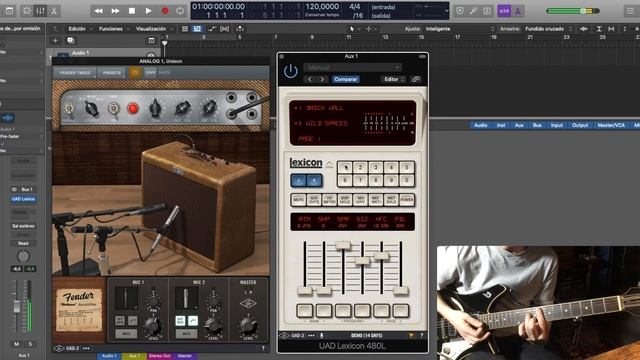Click the MIC 1 mute button

tap(126, 334)
